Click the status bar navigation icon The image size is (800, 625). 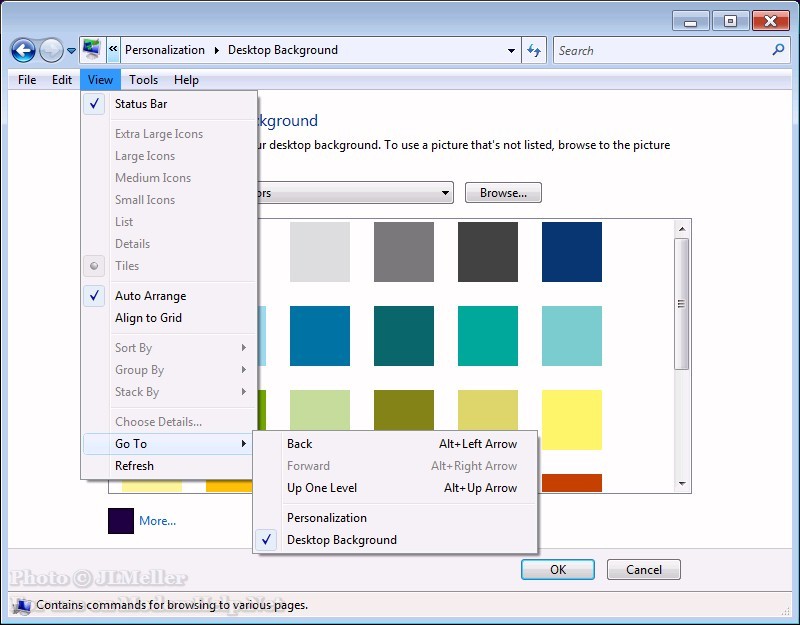(22, 605)
